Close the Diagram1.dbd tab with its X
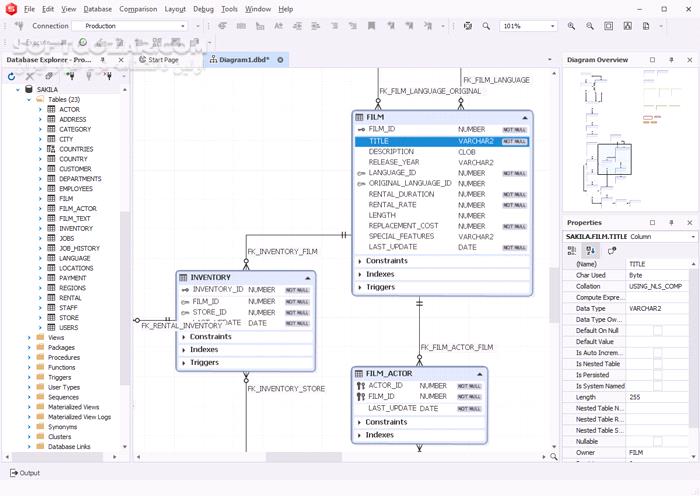This screenshot has width=700, height=496. pos(280,60)
